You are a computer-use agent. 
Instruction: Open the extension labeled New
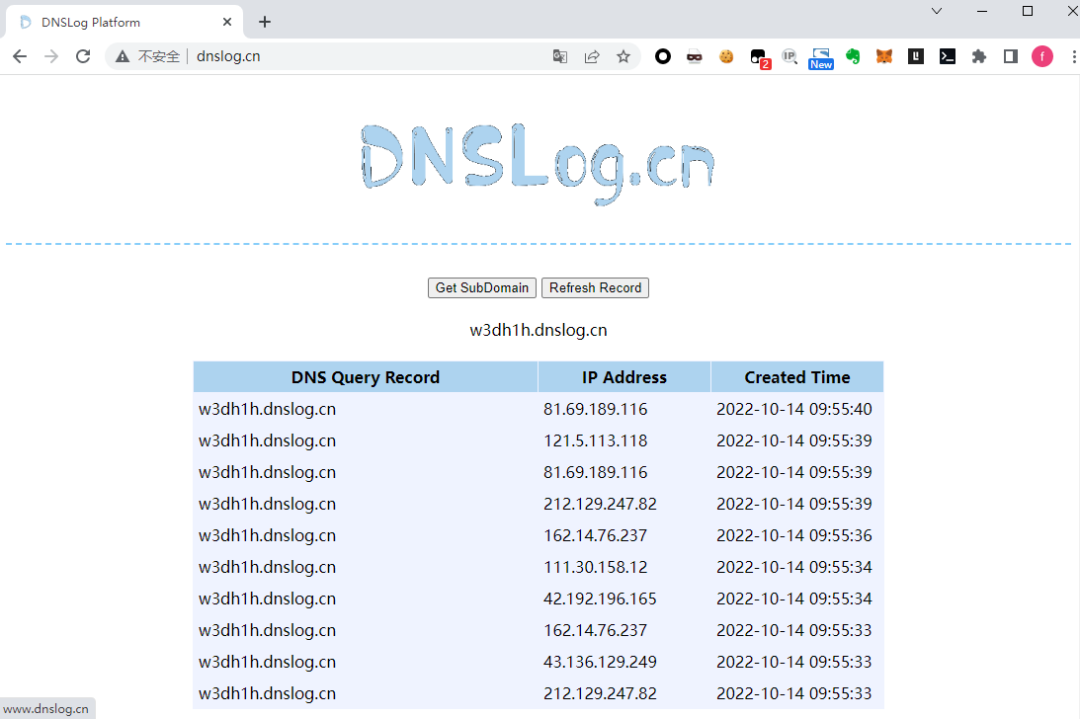tap(821, 58)
